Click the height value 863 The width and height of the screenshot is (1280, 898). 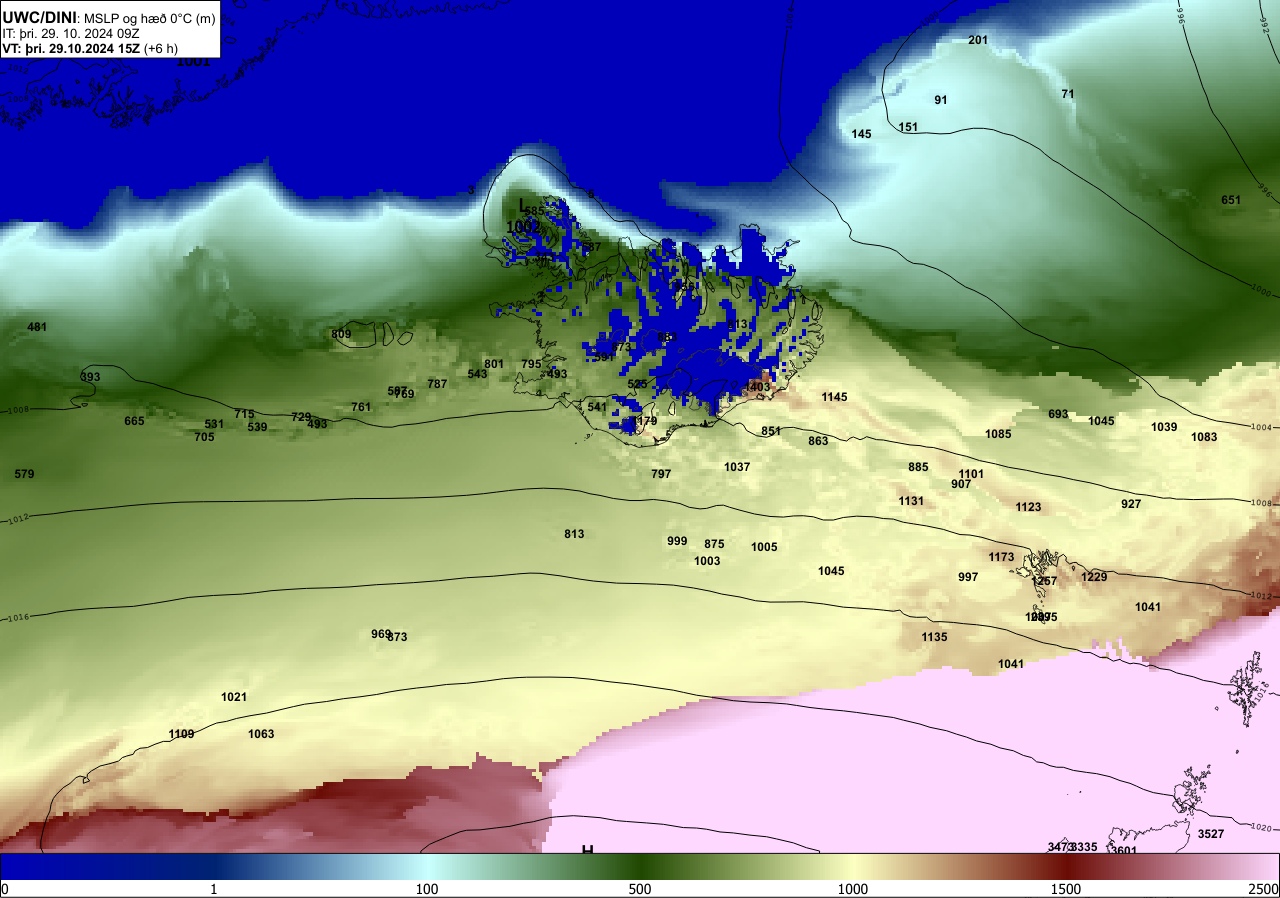tap(818, 441)
